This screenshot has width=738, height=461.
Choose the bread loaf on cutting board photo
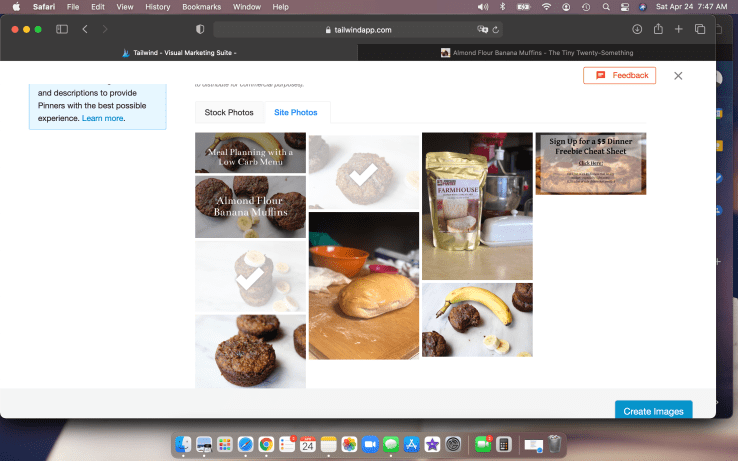[364, 286]
